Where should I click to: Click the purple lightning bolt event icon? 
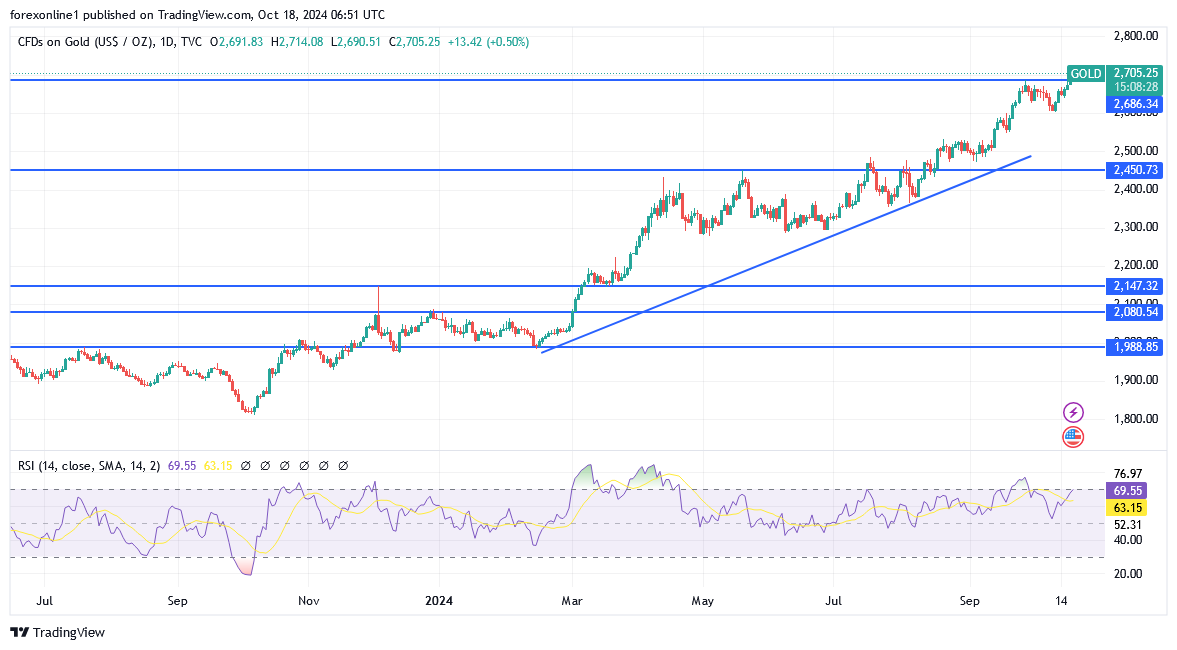click(1073, 412)
